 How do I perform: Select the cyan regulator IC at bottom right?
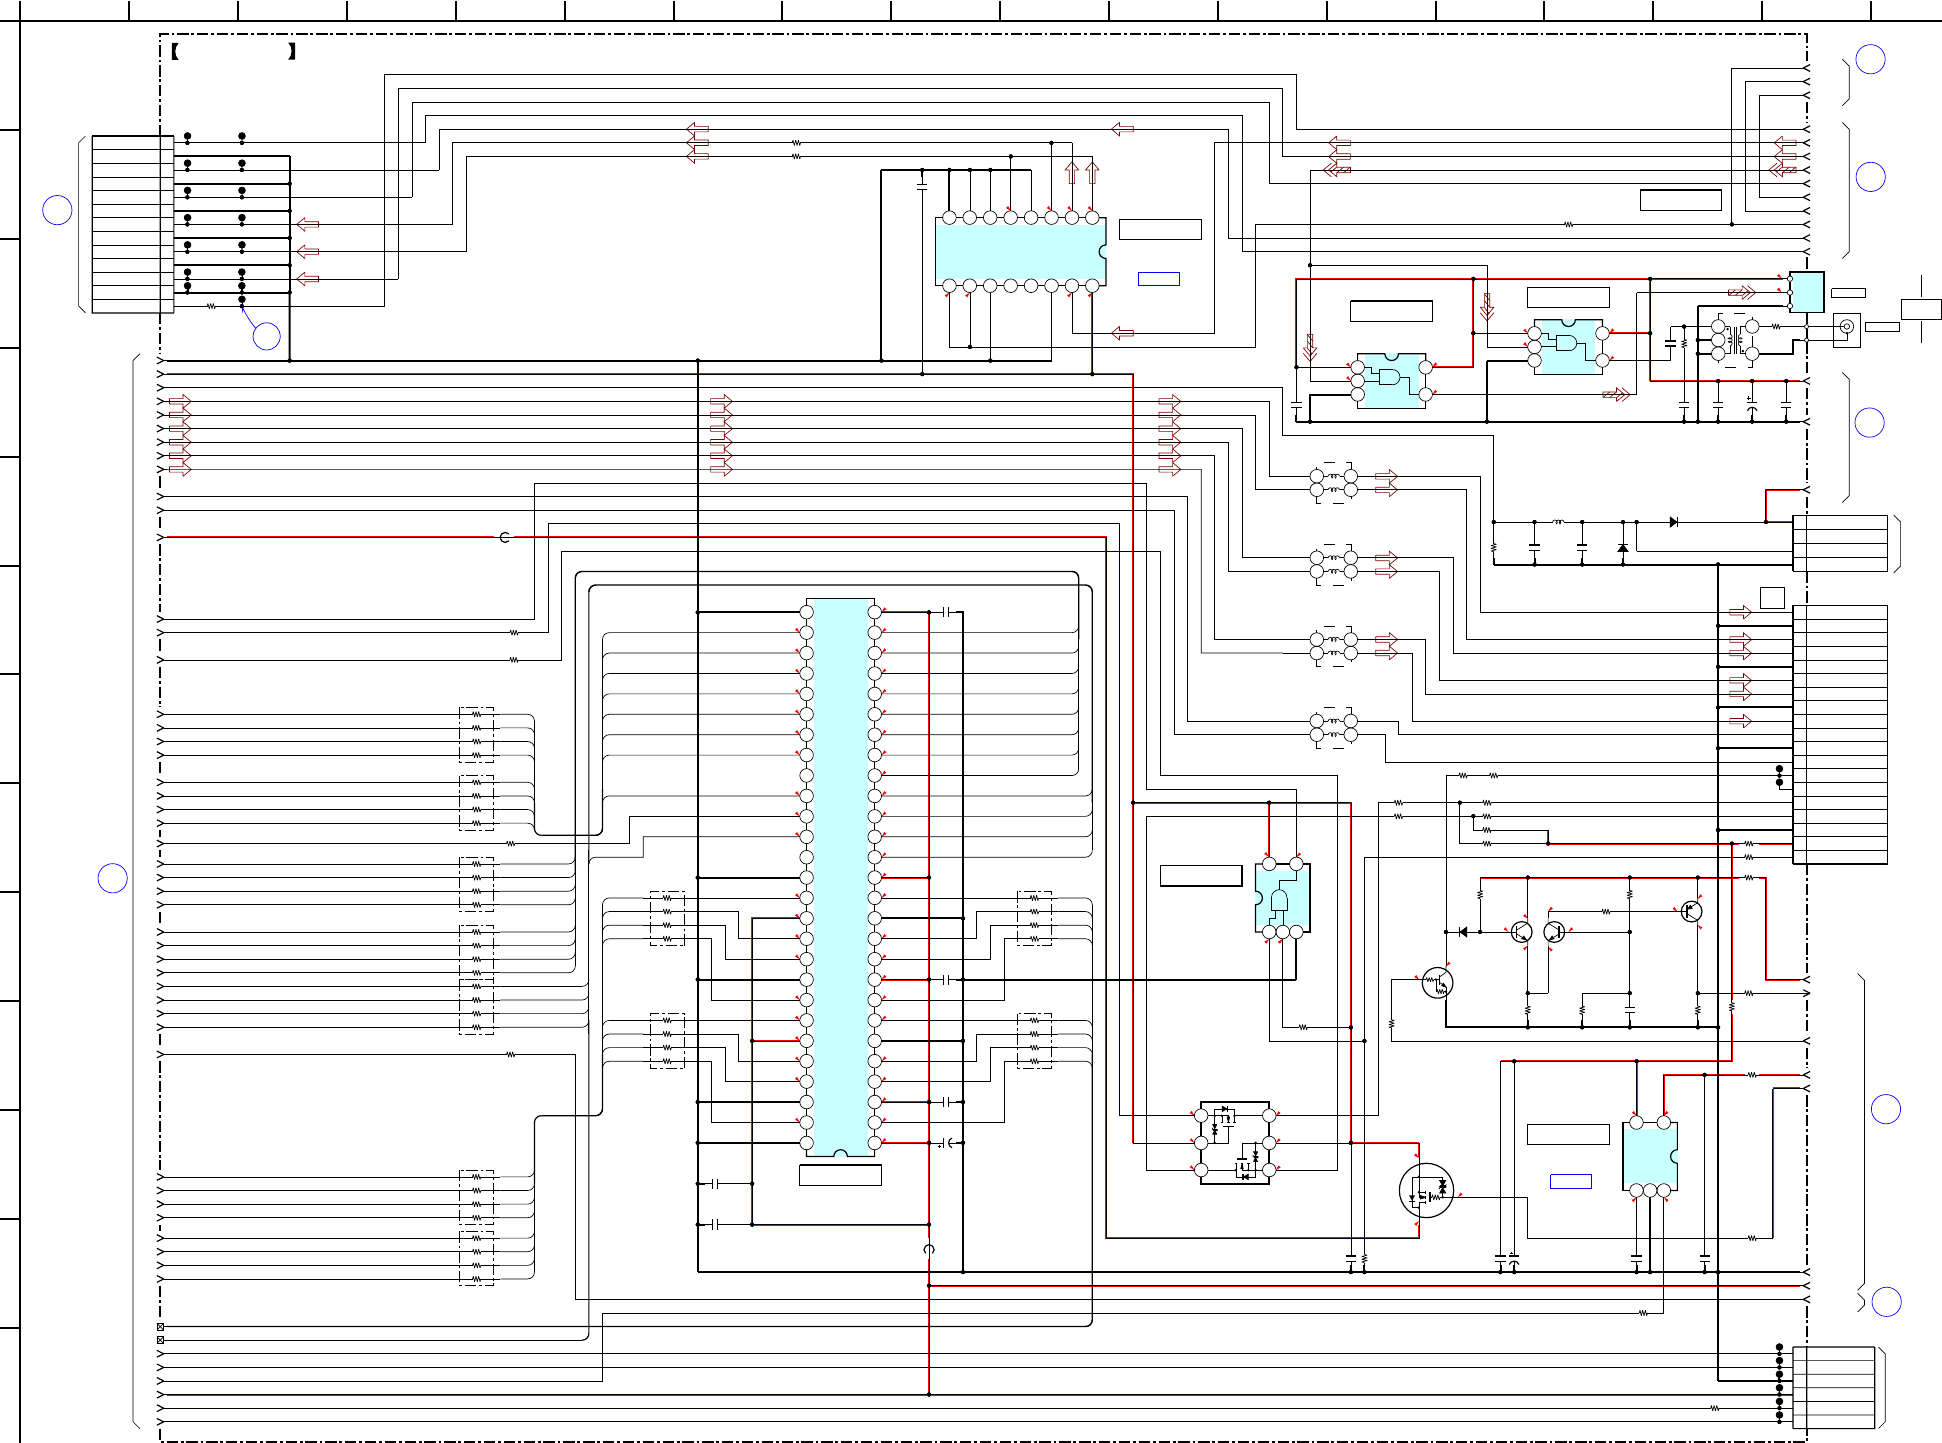click(1649, 1156)
